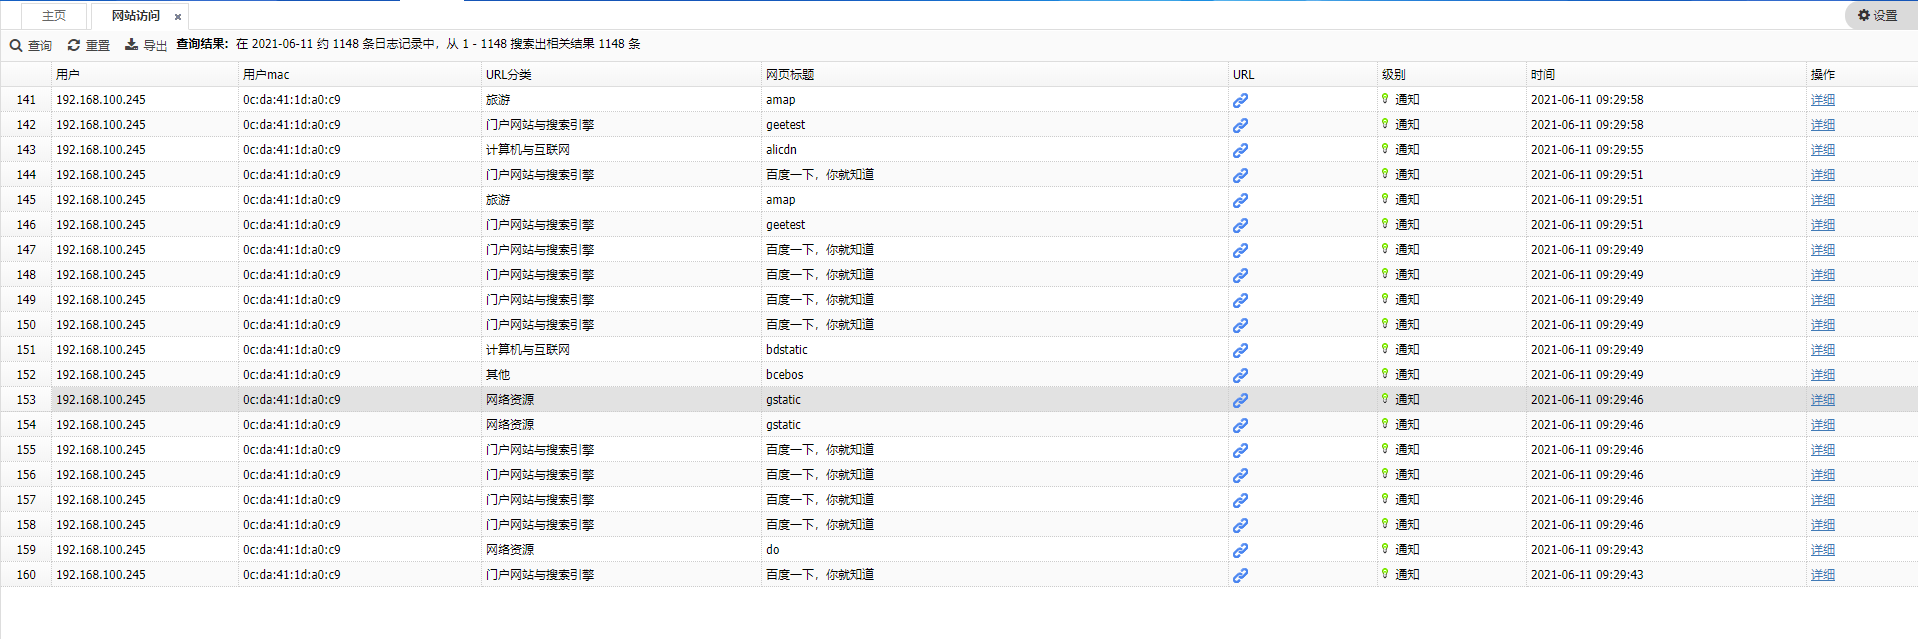Switch to the 主页 tab
Screen dimensions: 1918x639
coord(54,16)
